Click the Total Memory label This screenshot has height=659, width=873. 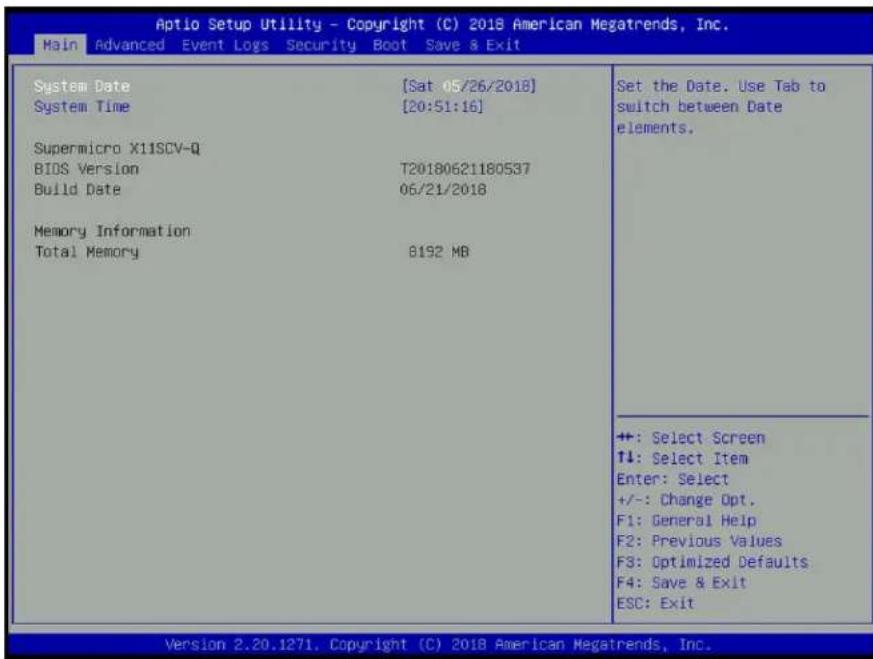point(86,252)
